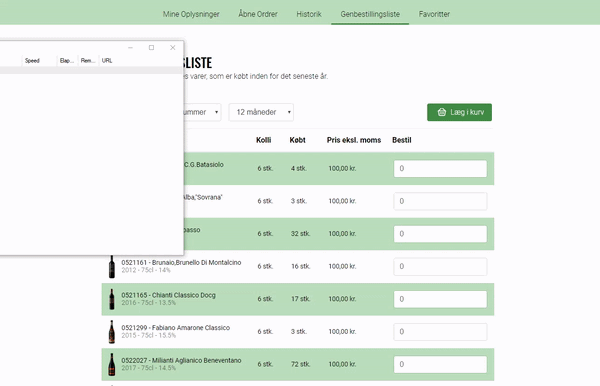The width and height of the screenshot is (600, 386).
Task: Open the 12 måneder period dropdown
Action: pos(261,112)
